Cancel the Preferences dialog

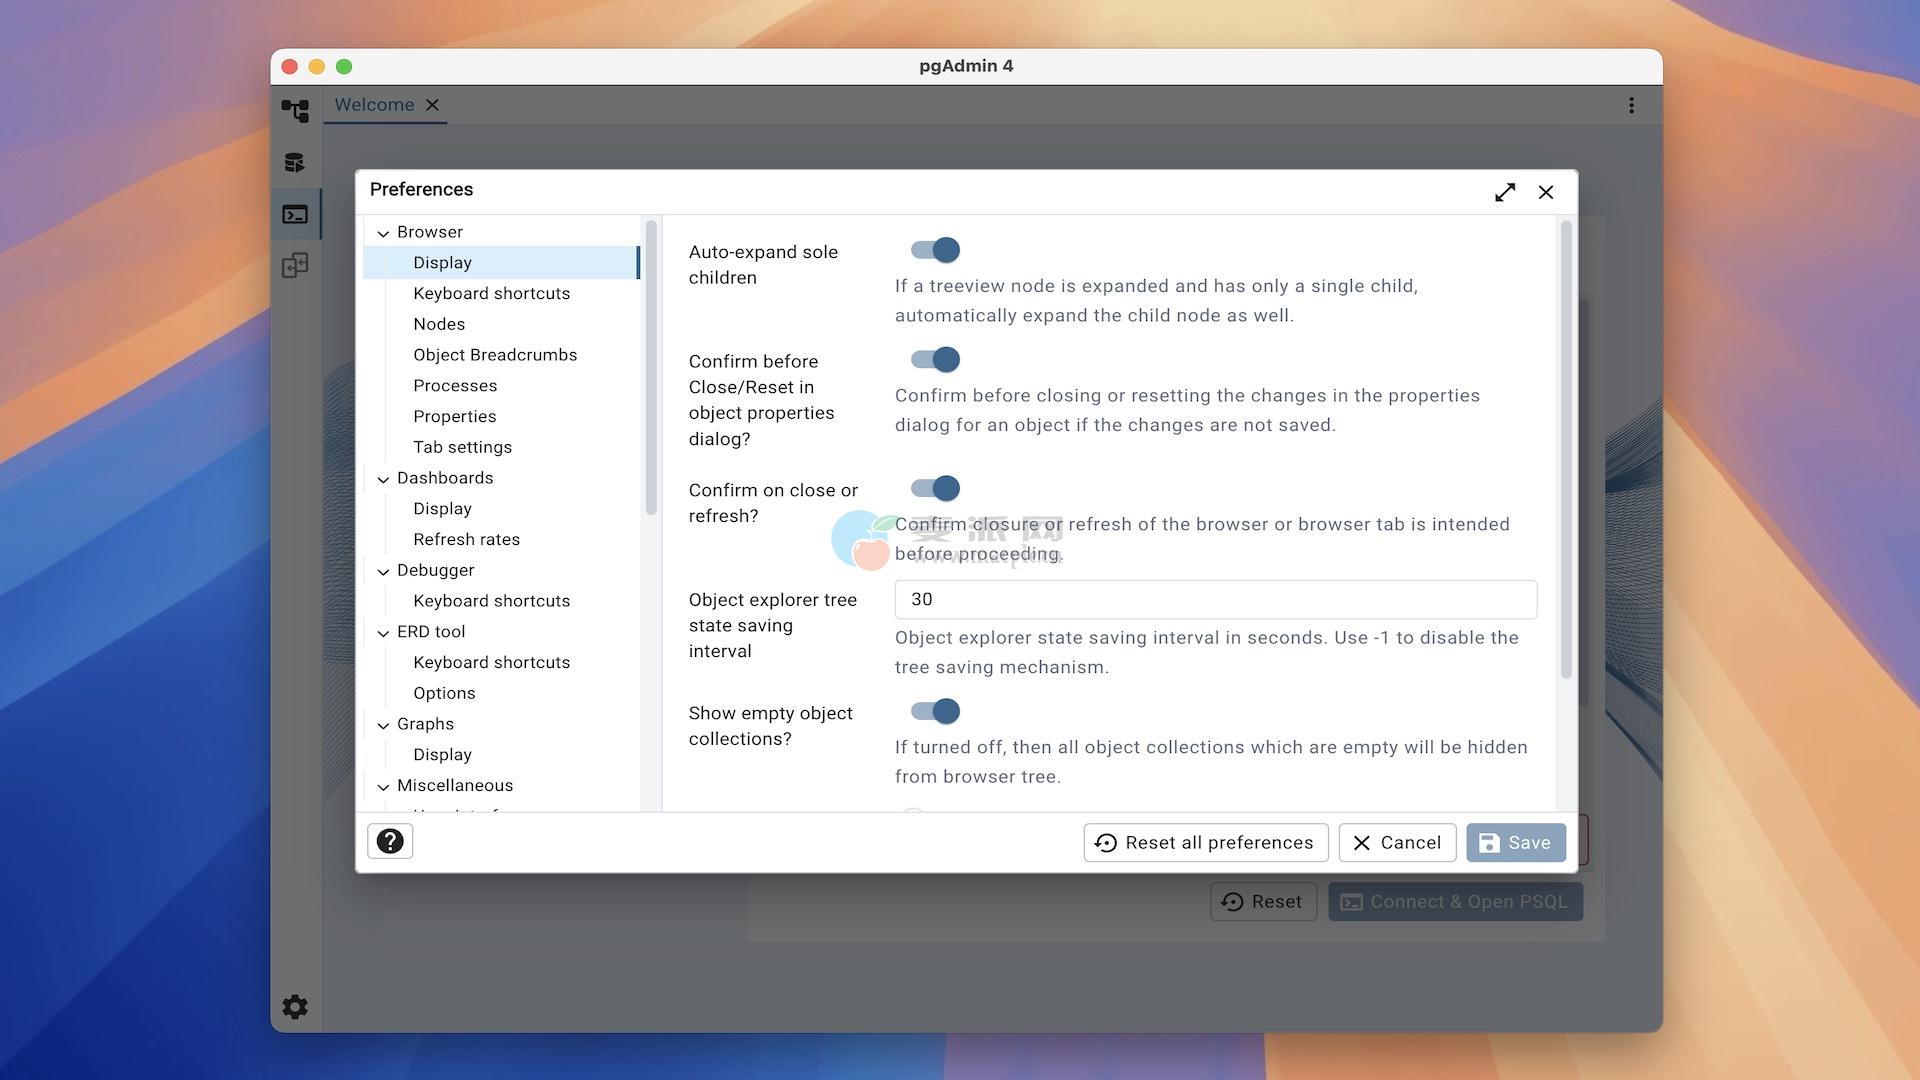click(x=1397, y=842)
